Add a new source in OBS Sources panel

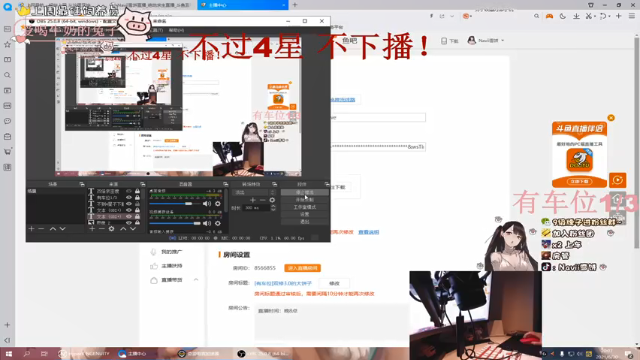92,229
